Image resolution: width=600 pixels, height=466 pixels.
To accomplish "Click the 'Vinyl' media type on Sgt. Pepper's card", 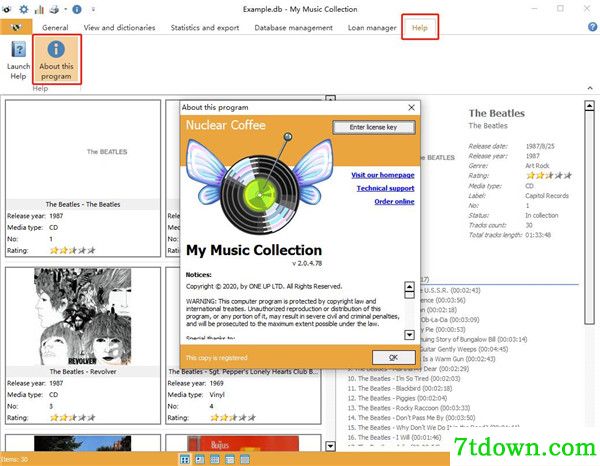I will tap(217, 394).
